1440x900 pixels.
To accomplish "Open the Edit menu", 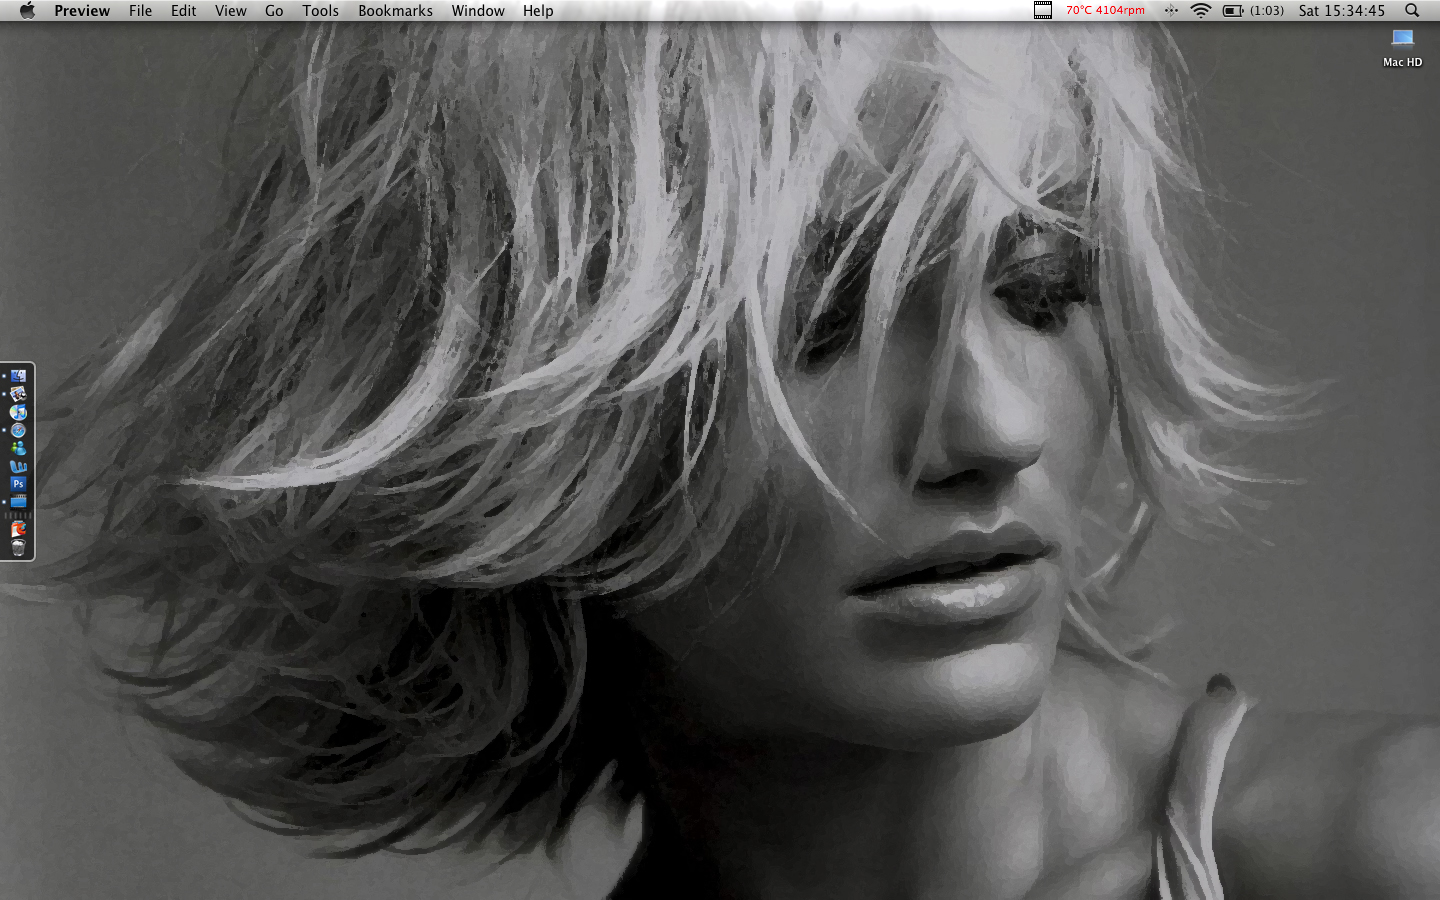I will point(183,10).
